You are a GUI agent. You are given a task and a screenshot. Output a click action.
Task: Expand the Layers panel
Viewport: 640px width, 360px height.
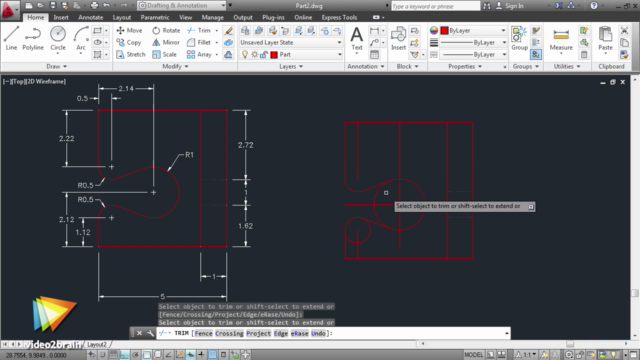pos(291,67)
